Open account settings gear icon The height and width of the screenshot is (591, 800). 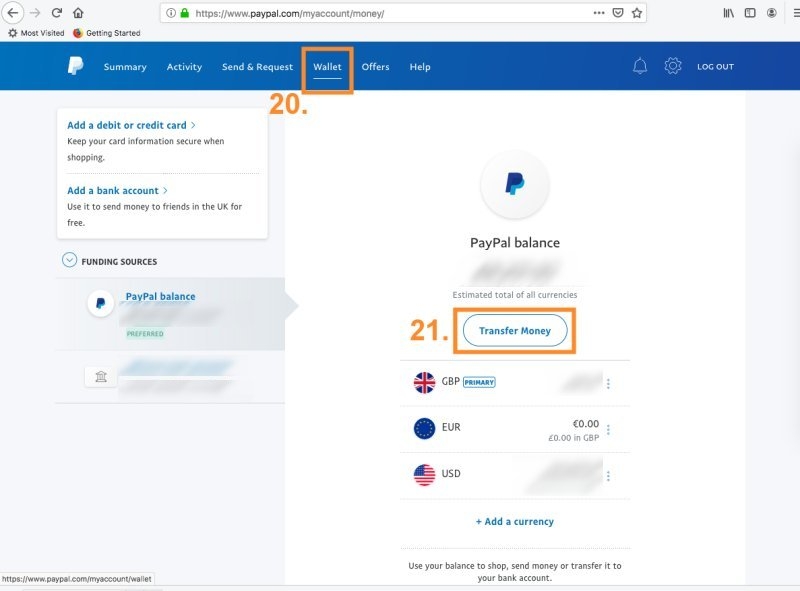tap(673, 66)
